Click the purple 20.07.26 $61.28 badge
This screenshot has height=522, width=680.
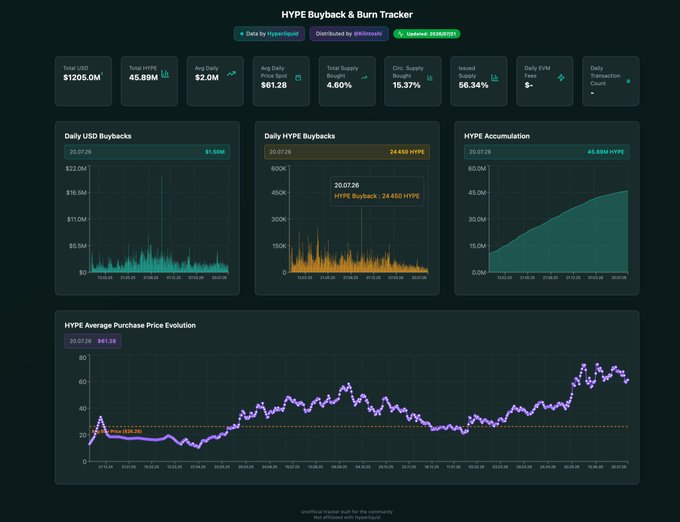click(93, 341)
